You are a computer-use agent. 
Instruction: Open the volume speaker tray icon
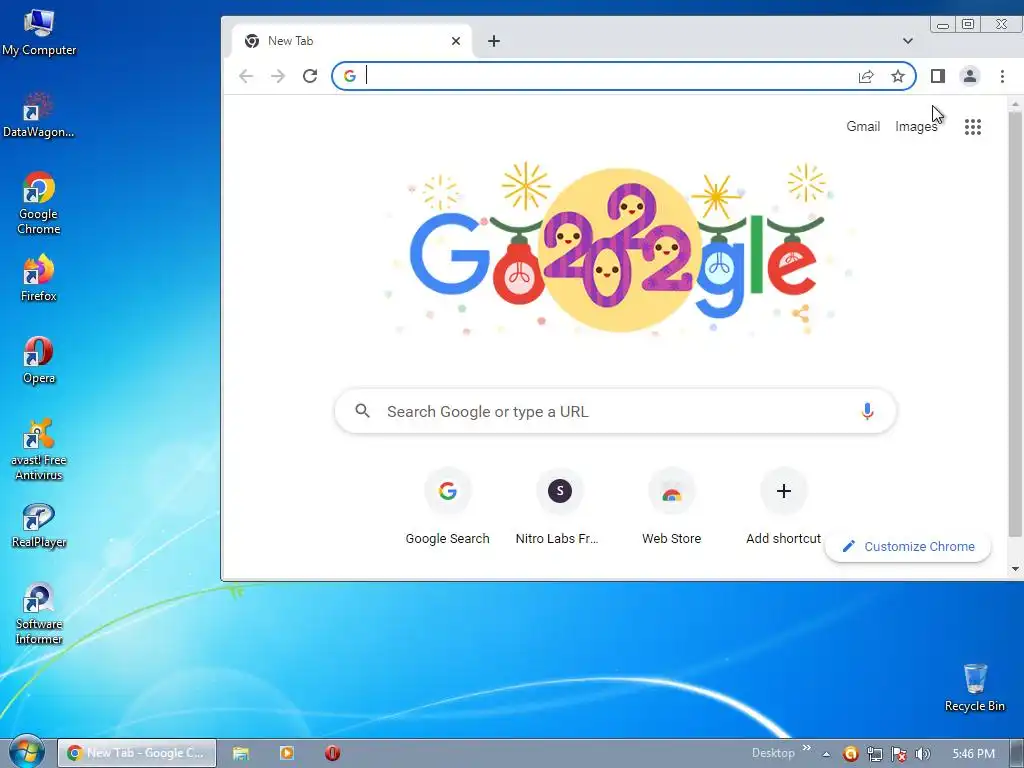922,754
